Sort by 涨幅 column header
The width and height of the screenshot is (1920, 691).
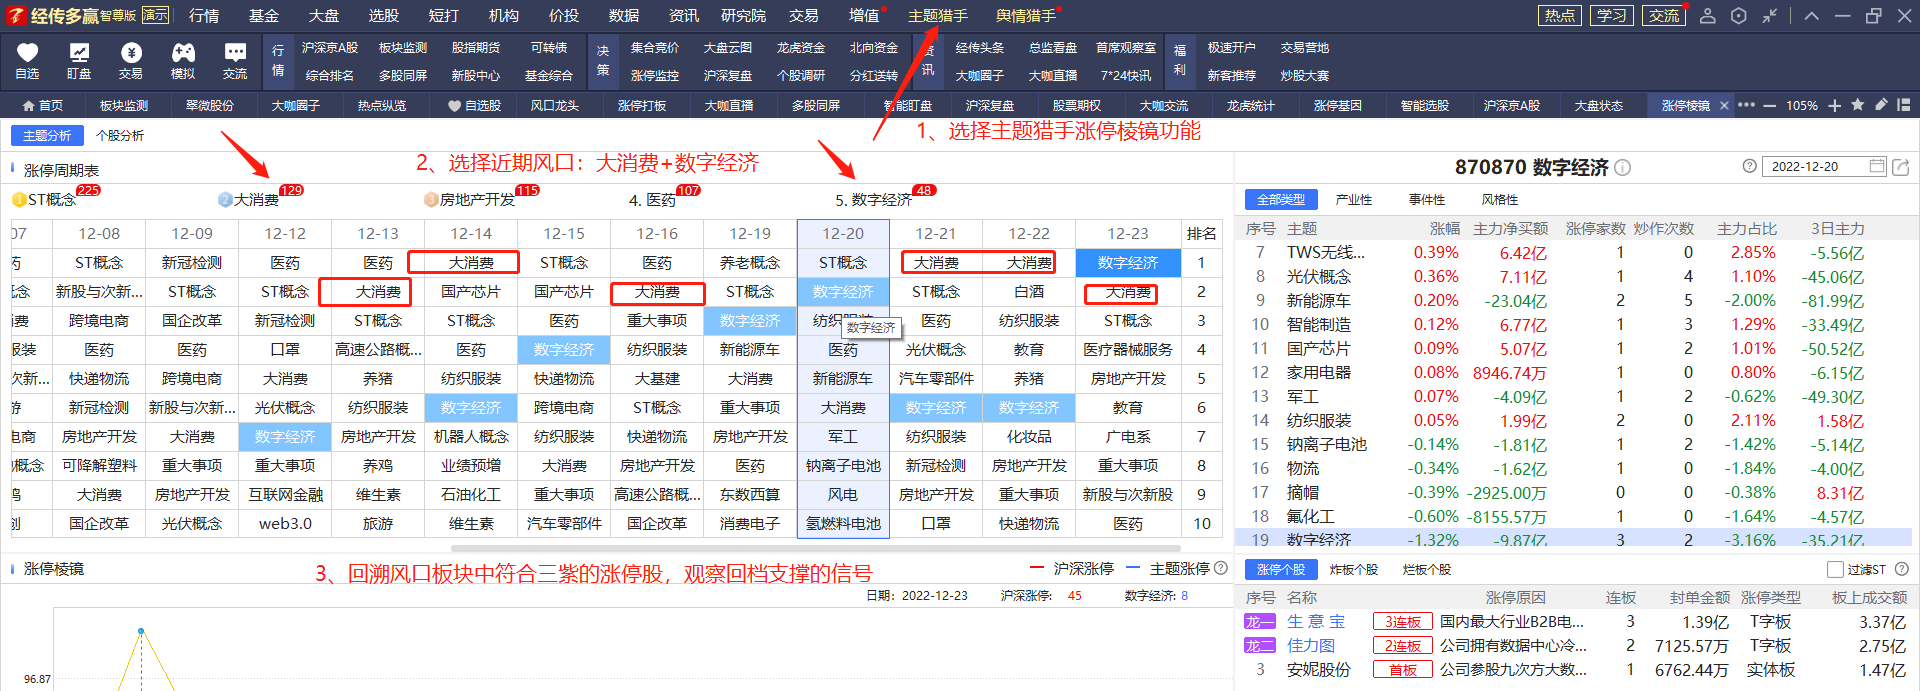tap(1445, 229)
